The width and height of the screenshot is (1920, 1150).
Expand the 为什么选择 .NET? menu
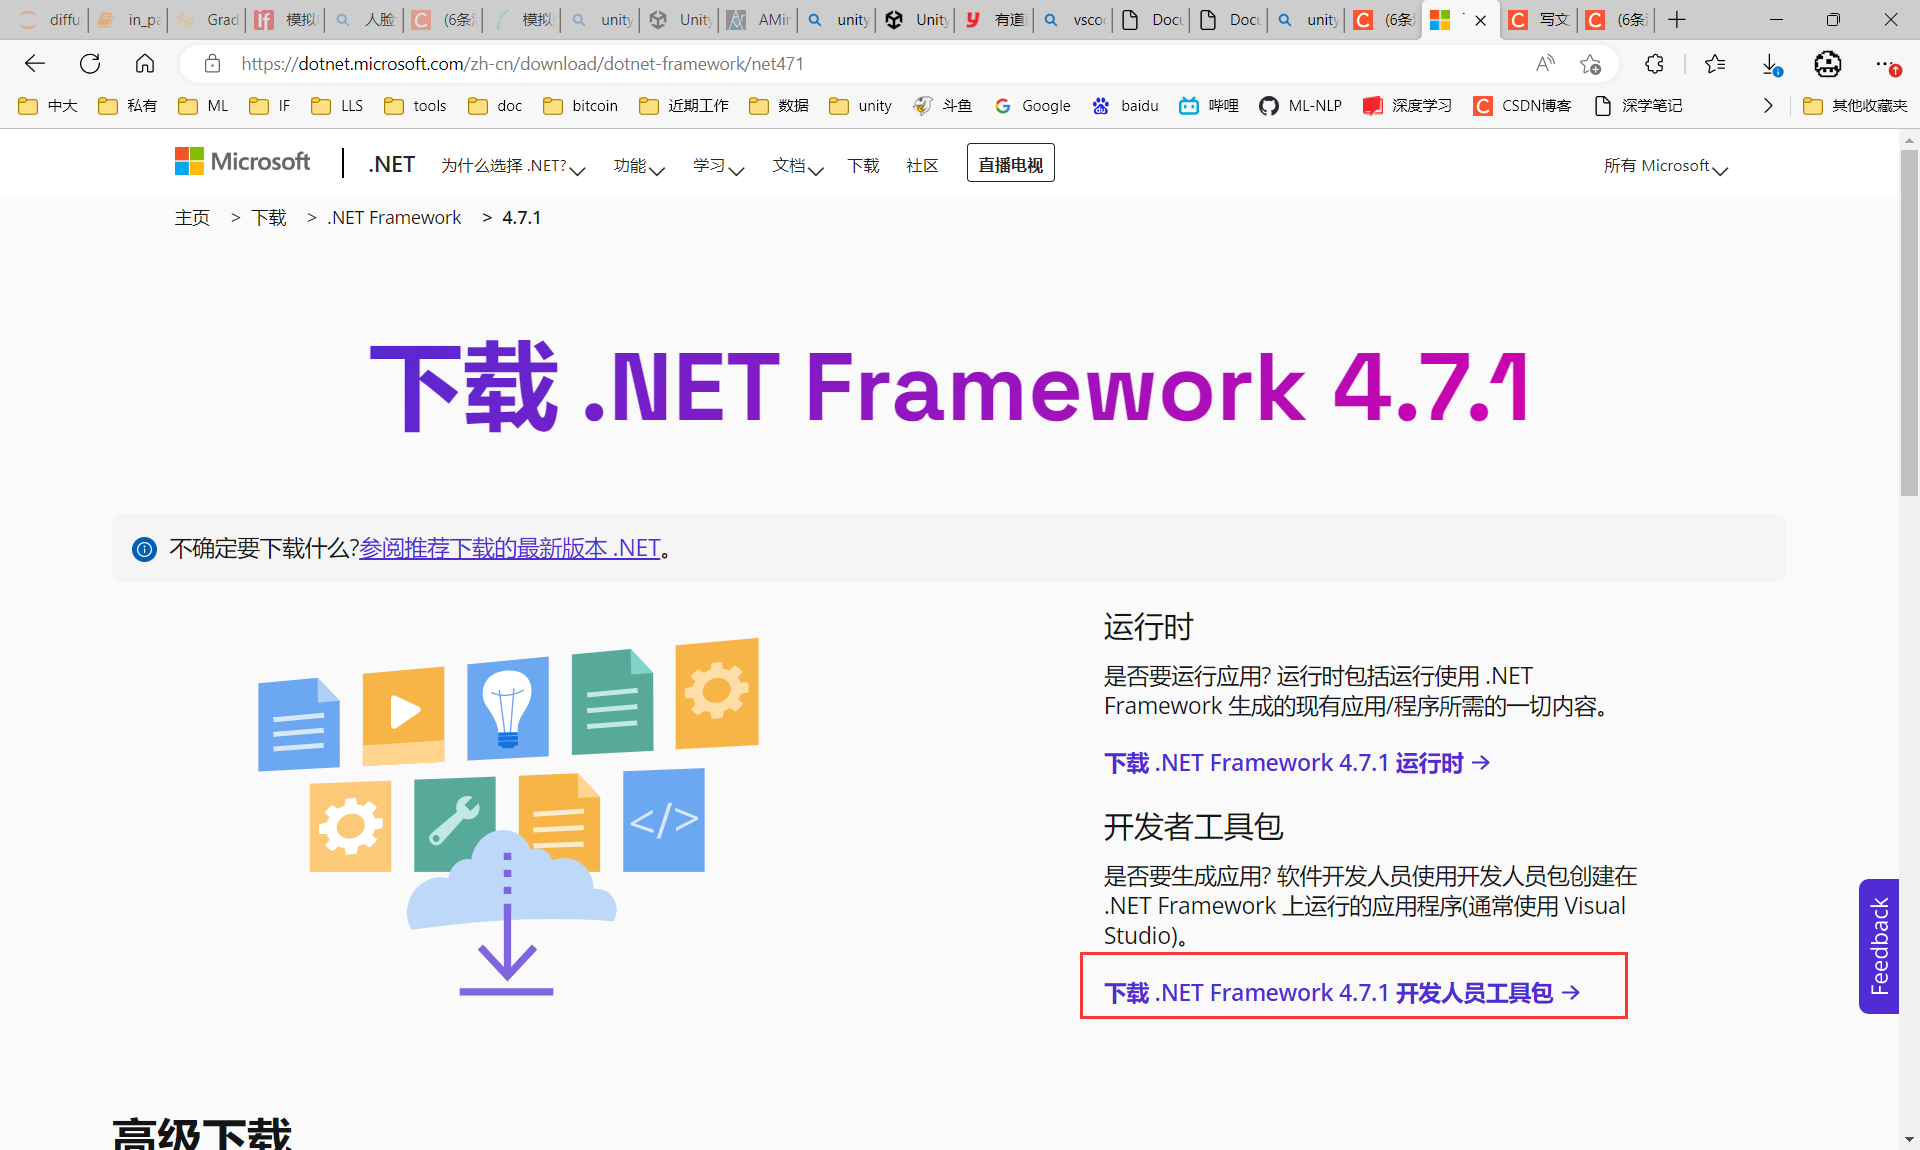tap(513, 166)
